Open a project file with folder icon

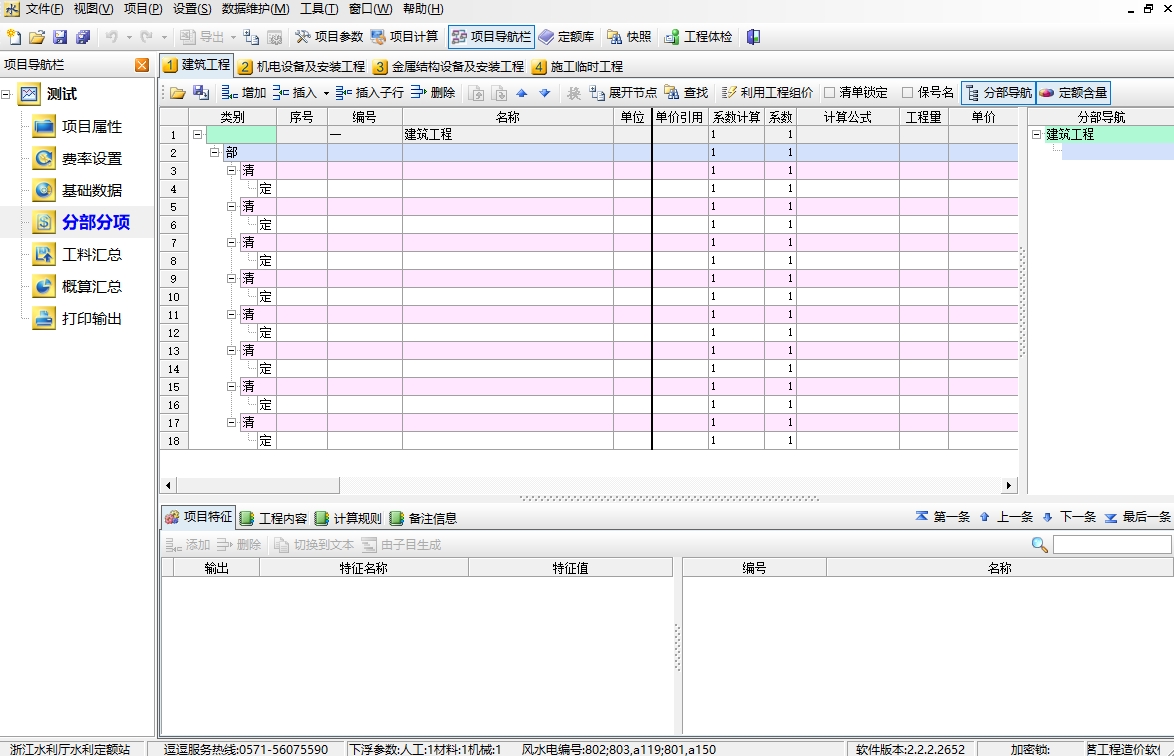coord(37,37)
